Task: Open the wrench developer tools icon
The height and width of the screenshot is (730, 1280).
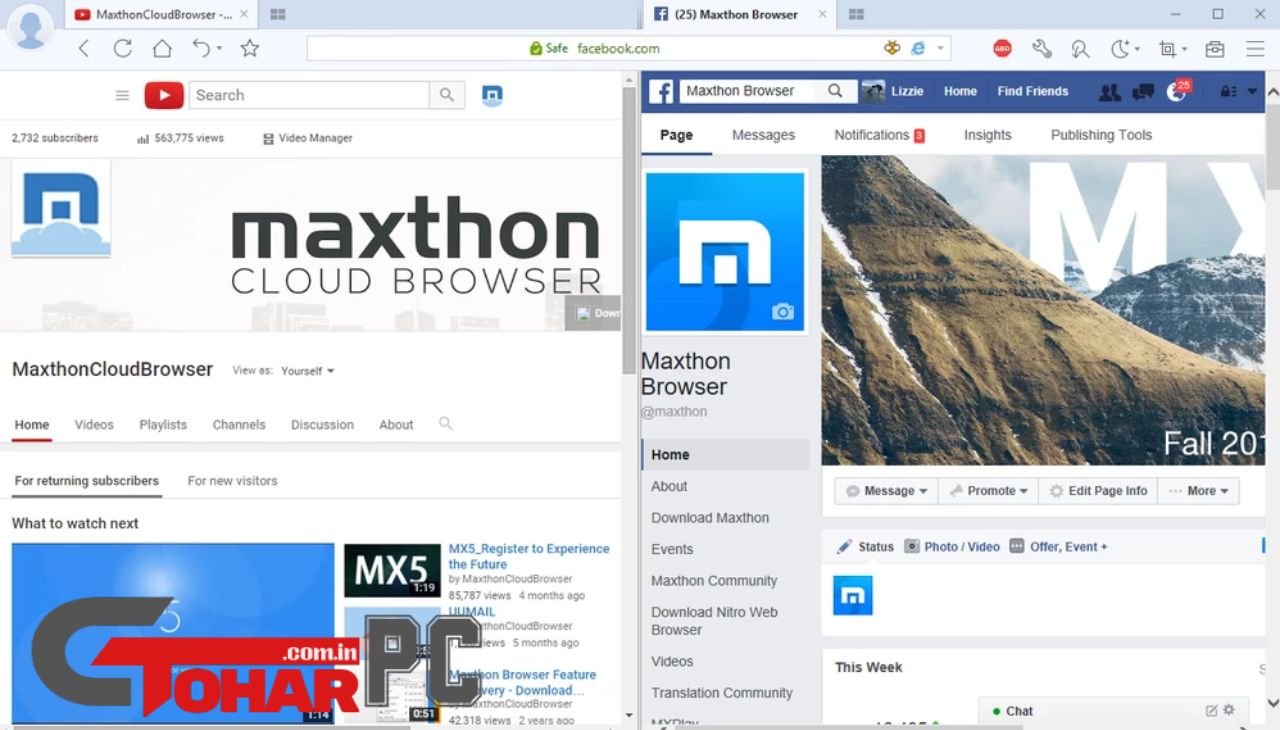Action: coord(1042,48)
